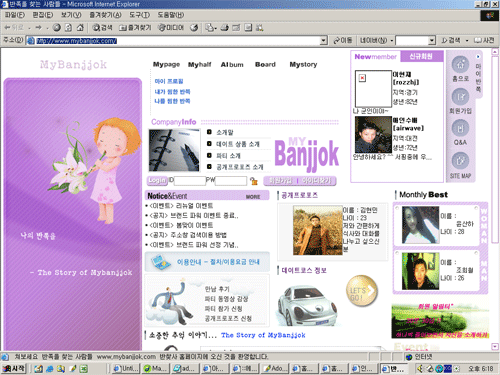Open the Mail icon dropdown arrow
The width and height of the screenshot is (500, 375).
pos(216,28)
